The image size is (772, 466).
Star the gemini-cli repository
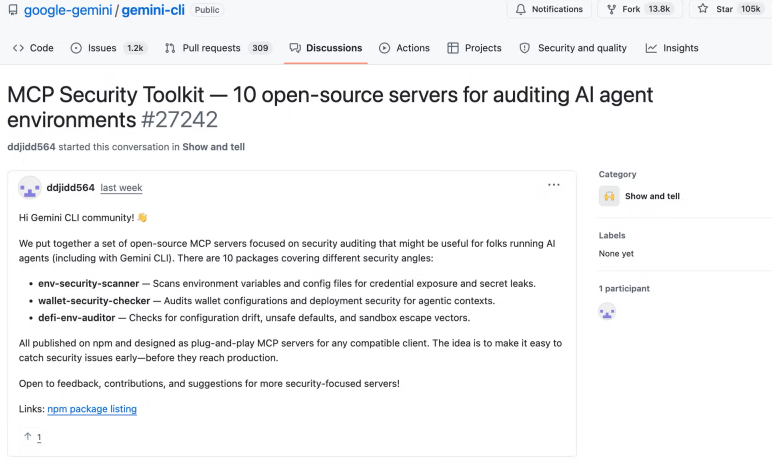click(731, 9)
